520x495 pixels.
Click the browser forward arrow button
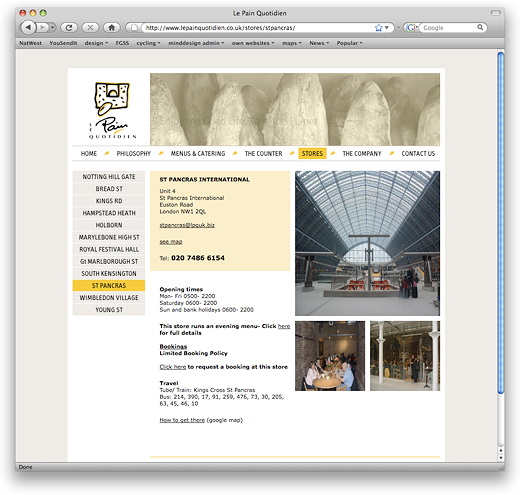tap(43, 27)
